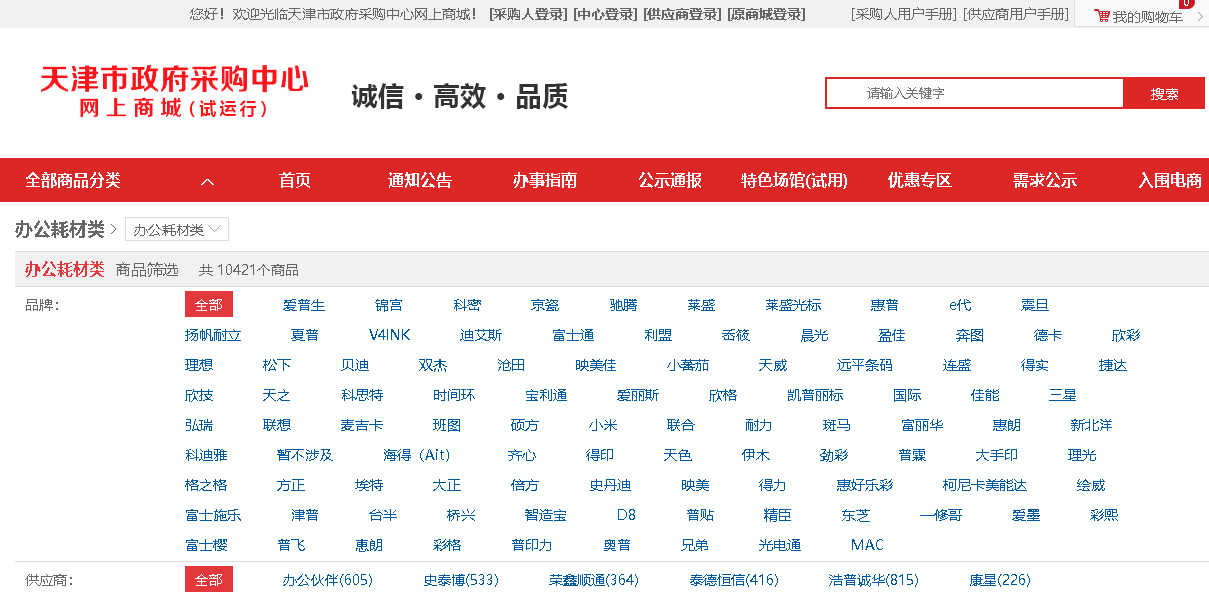
Task: Choose the 联想 brand filter
Action: pyautogui.click(x=277, y=426)
